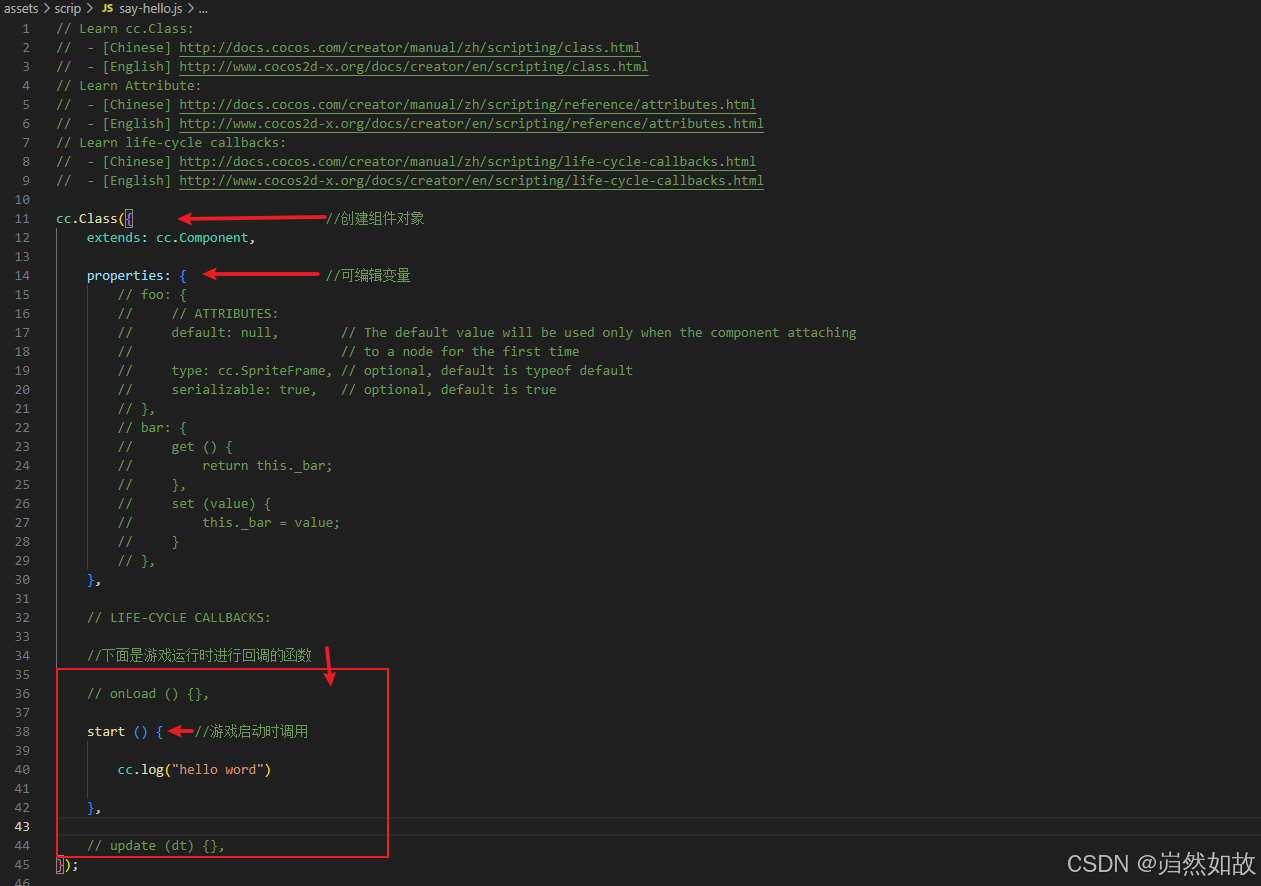Click 'serializable: true,' commented code
This screenshot has height=886, width=1261.
(244, 389)
